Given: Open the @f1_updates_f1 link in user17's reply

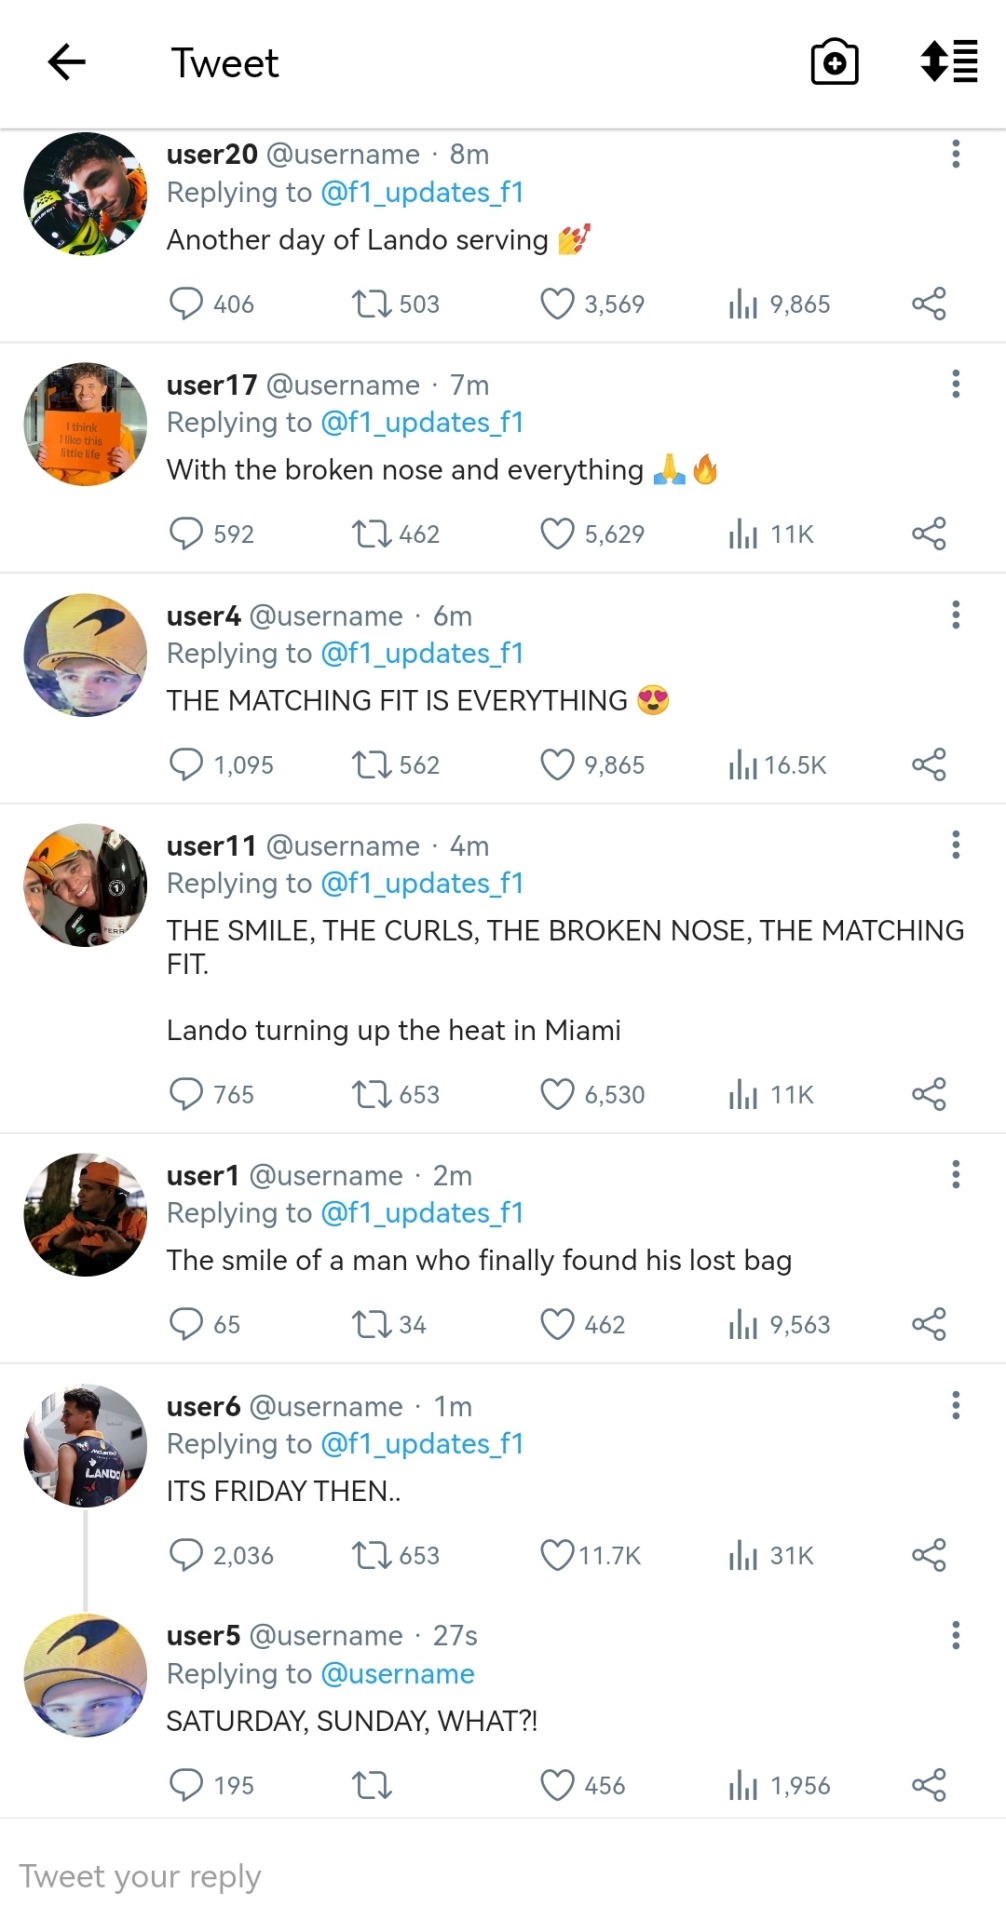Looking at the screenshot, I should (x=422, y=423).
